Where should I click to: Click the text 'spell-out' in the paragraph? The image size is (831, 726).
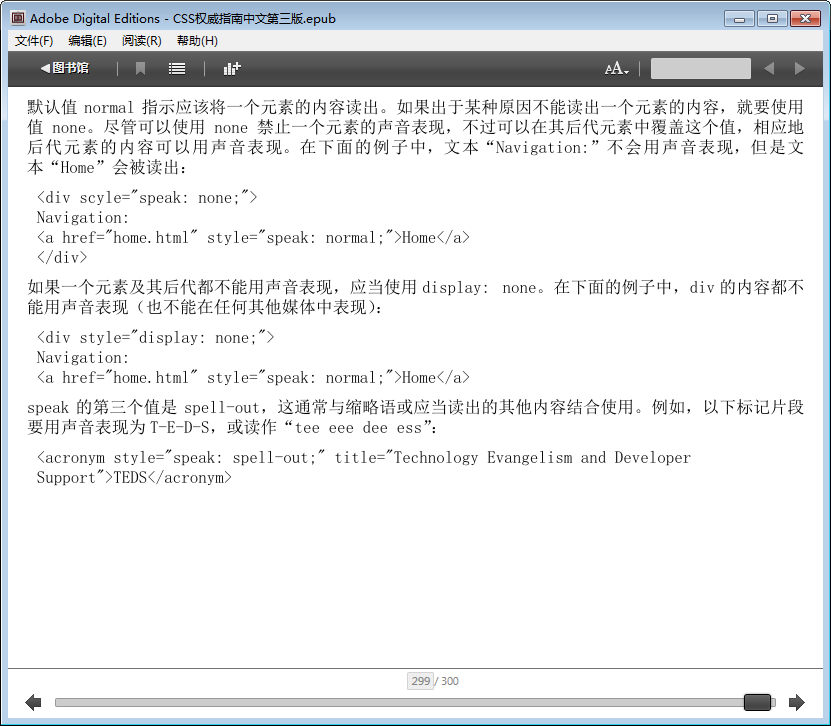click(222, 408)
